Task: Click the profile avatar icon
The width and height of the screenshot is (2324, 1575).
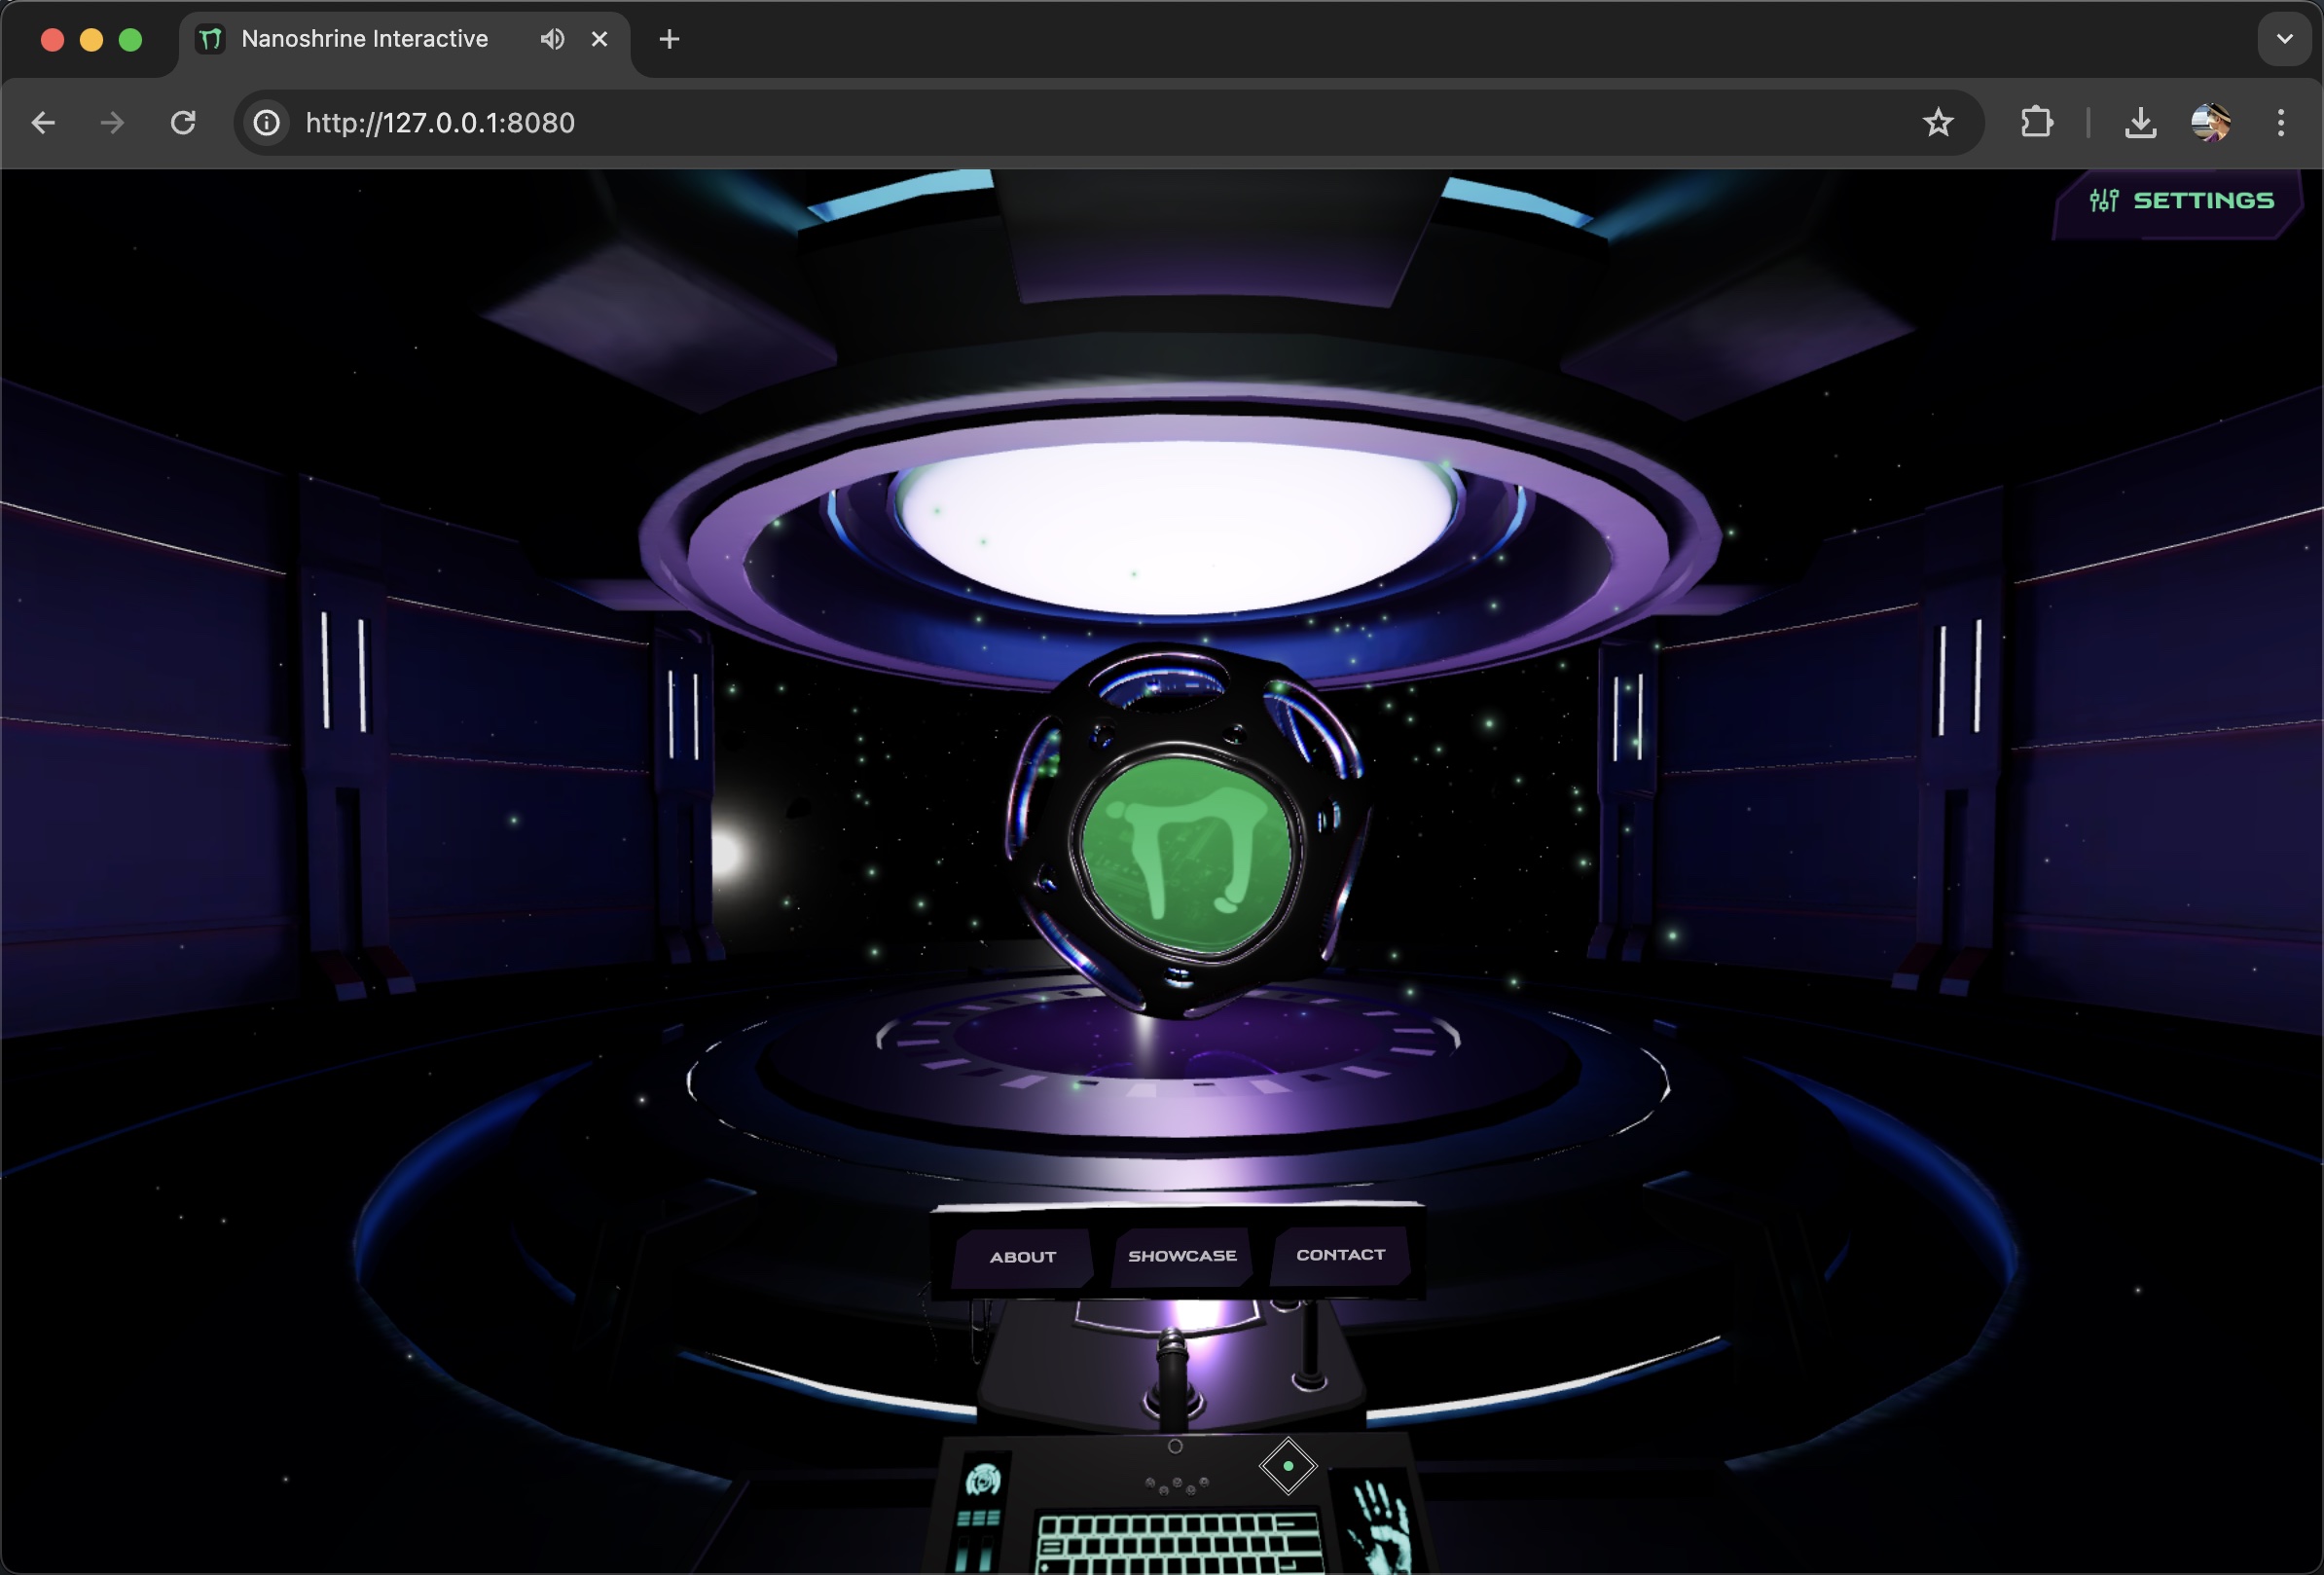Action: point(2210,123)
